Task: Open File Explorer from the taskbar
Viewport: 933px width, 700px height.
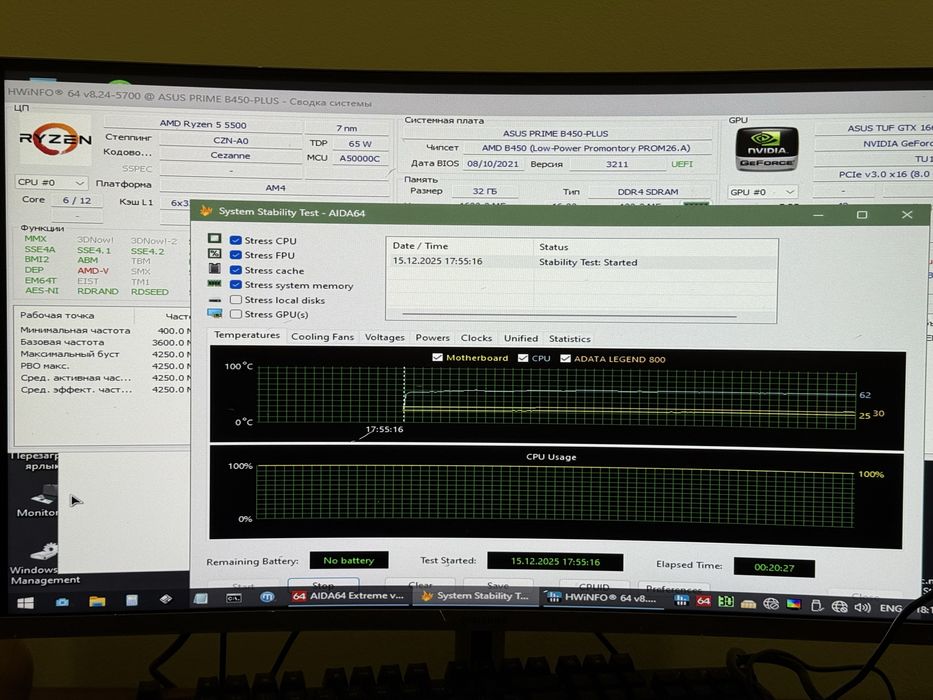Action: (x=97, y=601)
